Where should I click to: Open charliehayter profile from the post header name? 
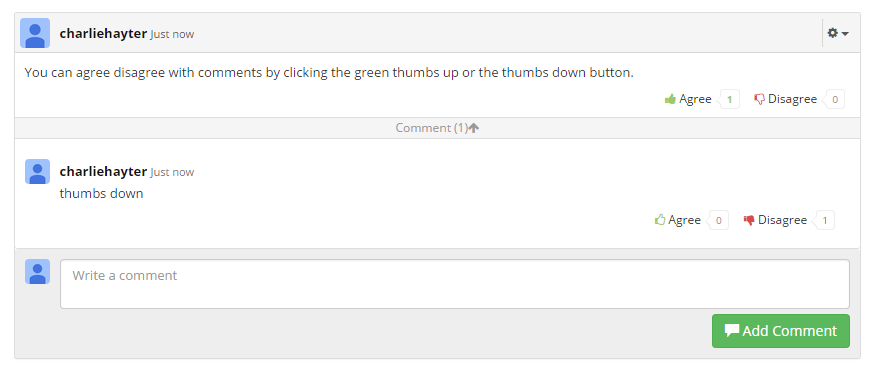pos(103,33)
